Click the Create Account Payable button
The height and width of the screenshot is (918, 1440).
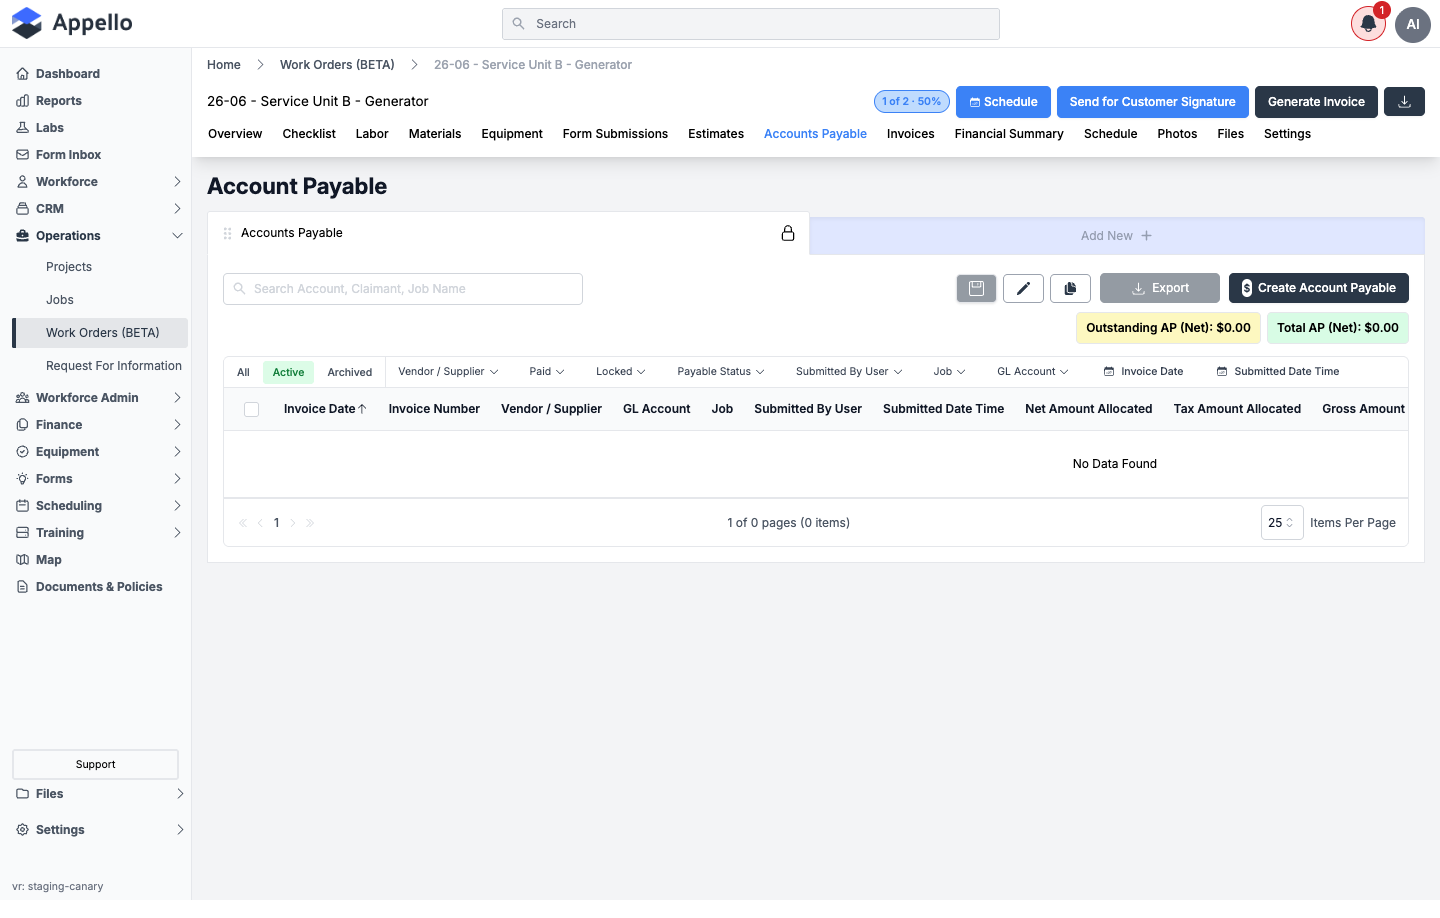pyautogui.click(x=1319, y=288)
